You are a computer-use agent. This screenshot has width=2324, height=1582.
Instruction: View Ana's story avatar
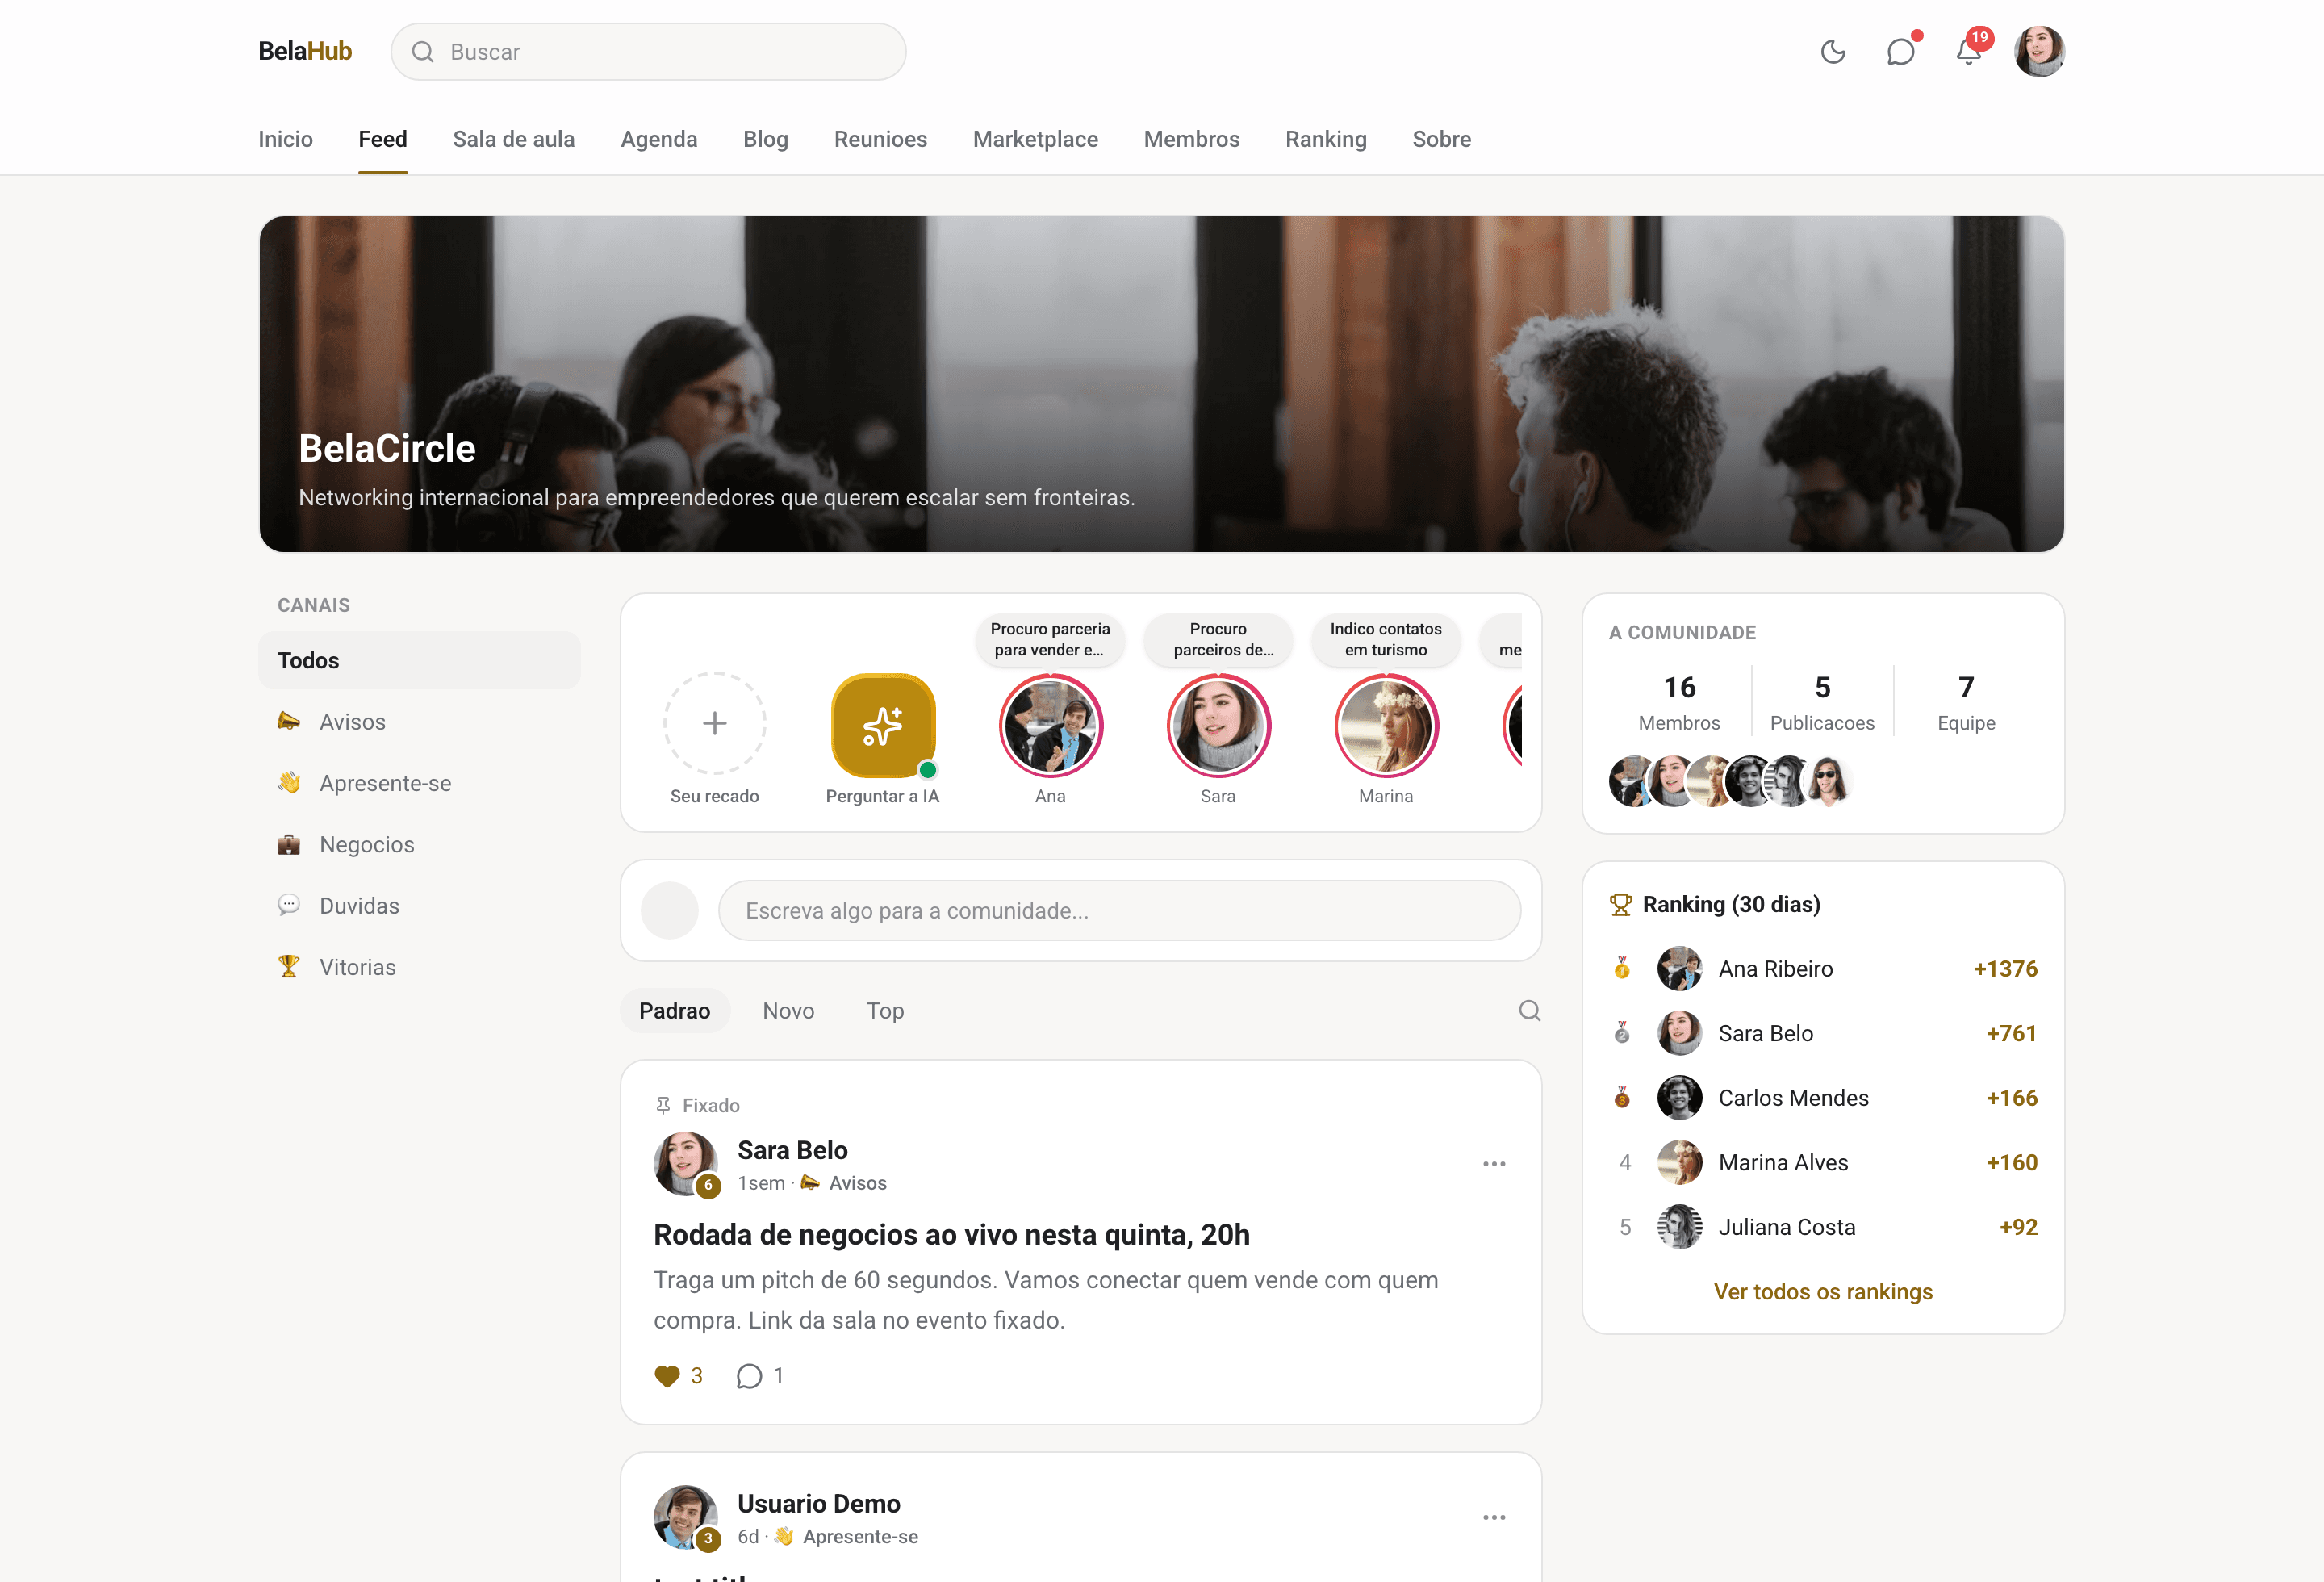(1050, 725)
